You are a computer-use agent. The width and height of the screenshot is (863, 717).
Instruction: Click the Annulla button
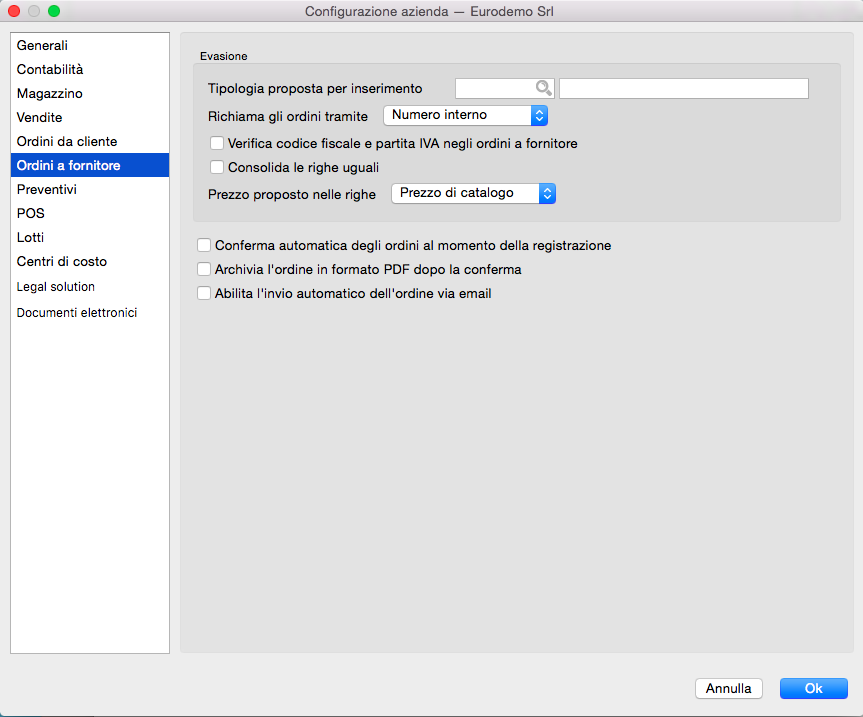[x=729, y=689]
